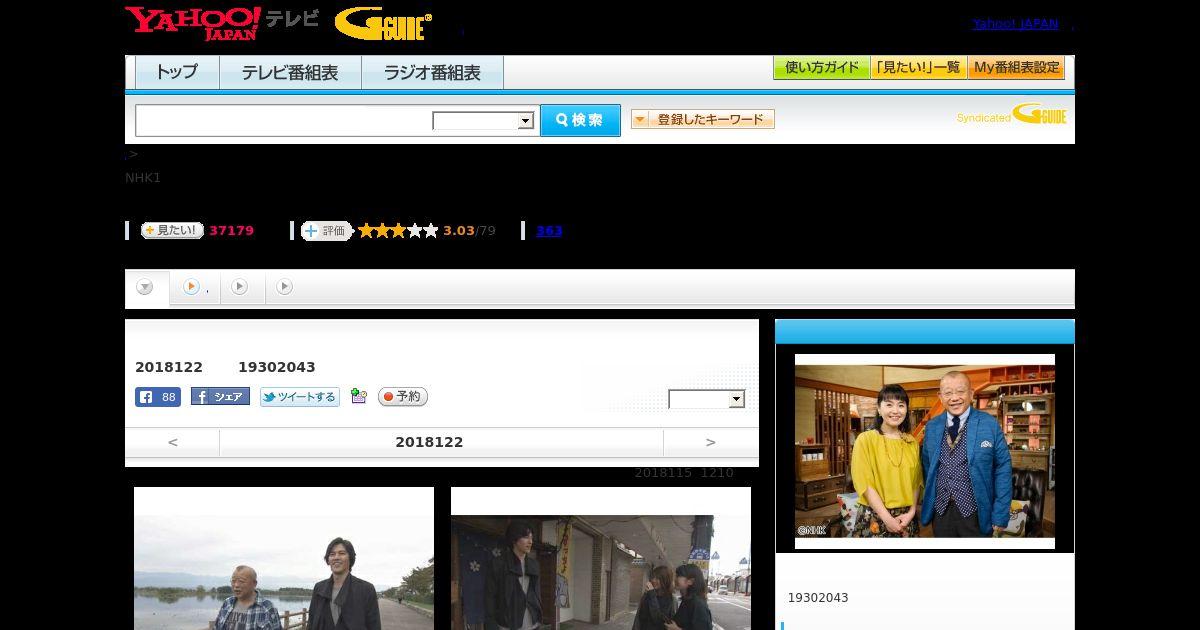
Task: Open the テレビ番組表 tab
Action: point(290,72)
